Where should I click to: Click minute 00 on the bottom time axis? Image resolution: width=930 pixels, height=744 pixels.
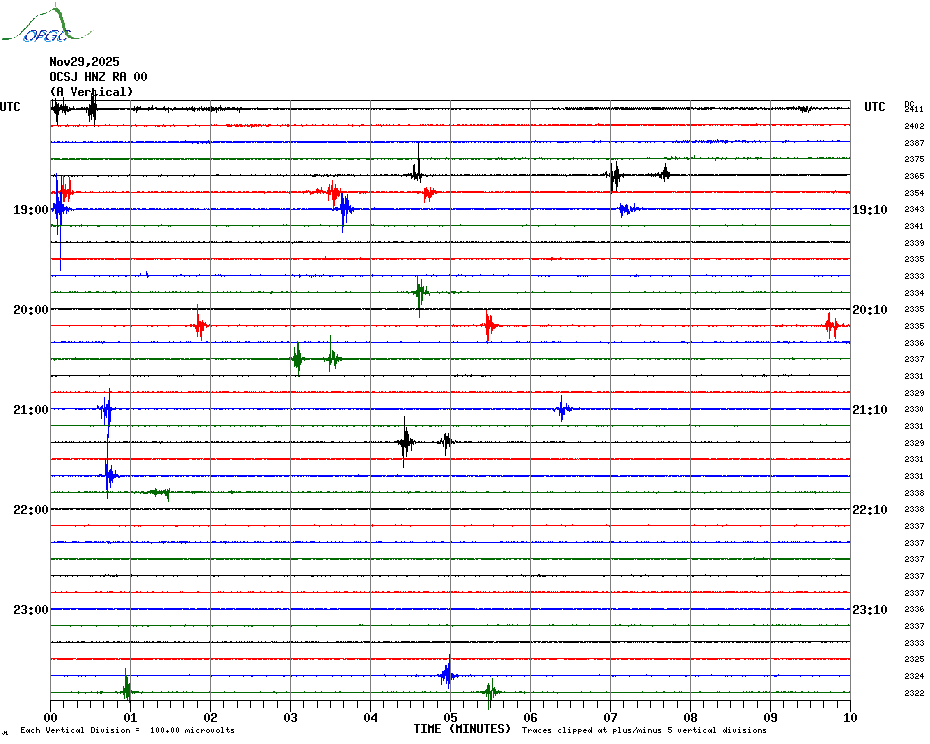50,717
